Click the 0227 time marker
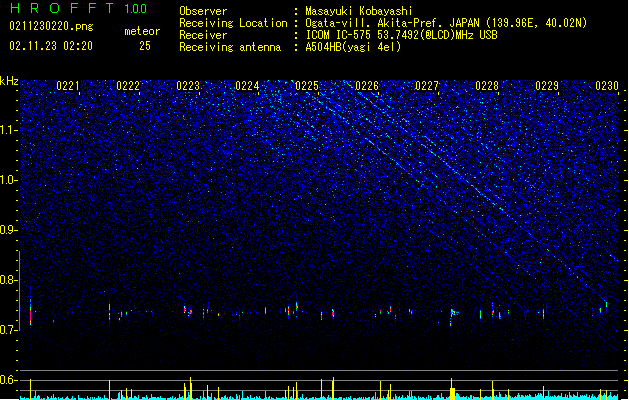Image resolution: width=629 pixels, height=400 pixels. [x=427, y=85]
